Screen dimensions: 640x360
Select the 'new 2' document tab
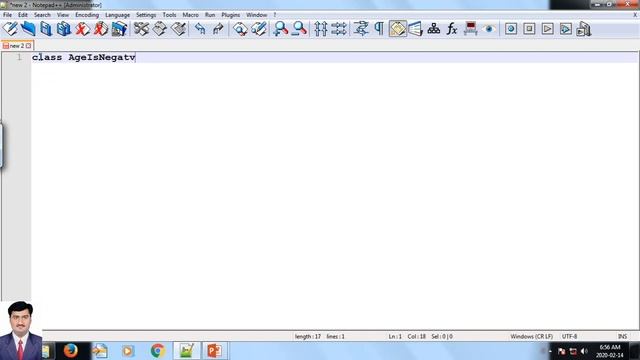[17, 46]
